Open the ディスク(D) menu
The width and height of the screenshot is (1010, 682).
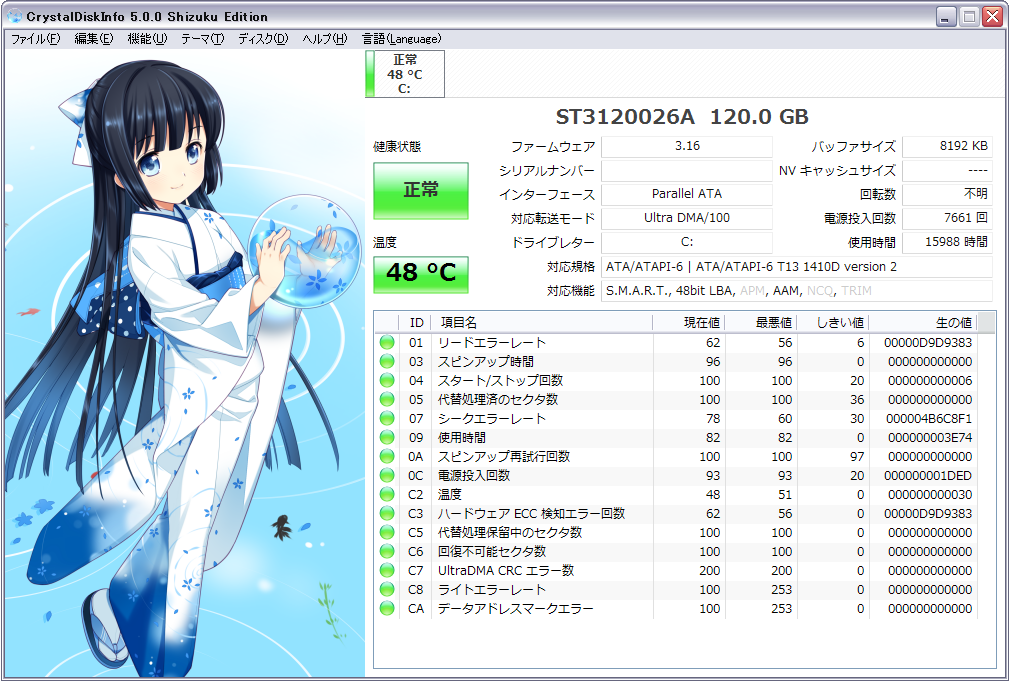coord(263,39)
